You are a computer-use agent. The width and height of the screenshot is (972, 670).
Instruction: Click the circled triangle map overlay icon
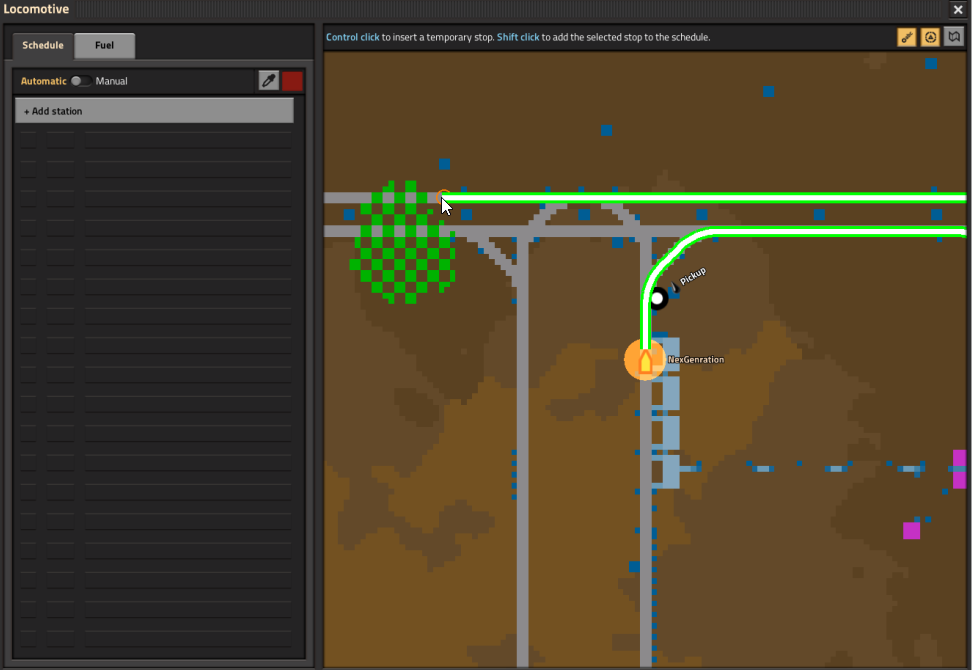click(930, 37)
